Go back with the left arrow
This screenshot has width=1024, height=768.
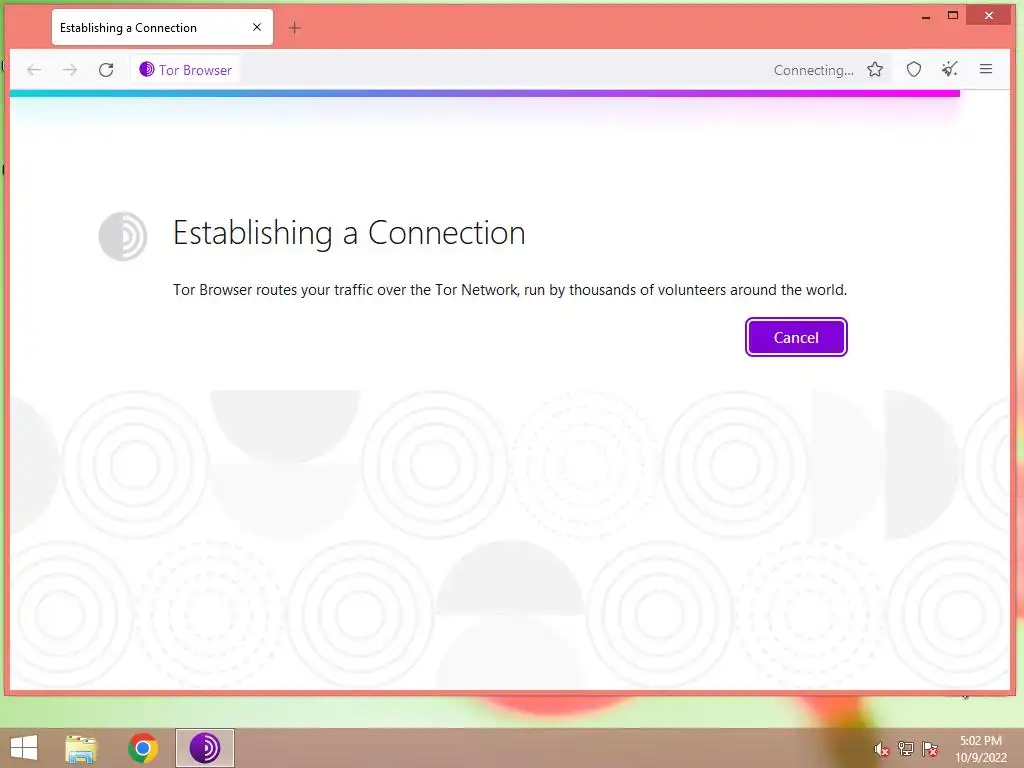34,70
